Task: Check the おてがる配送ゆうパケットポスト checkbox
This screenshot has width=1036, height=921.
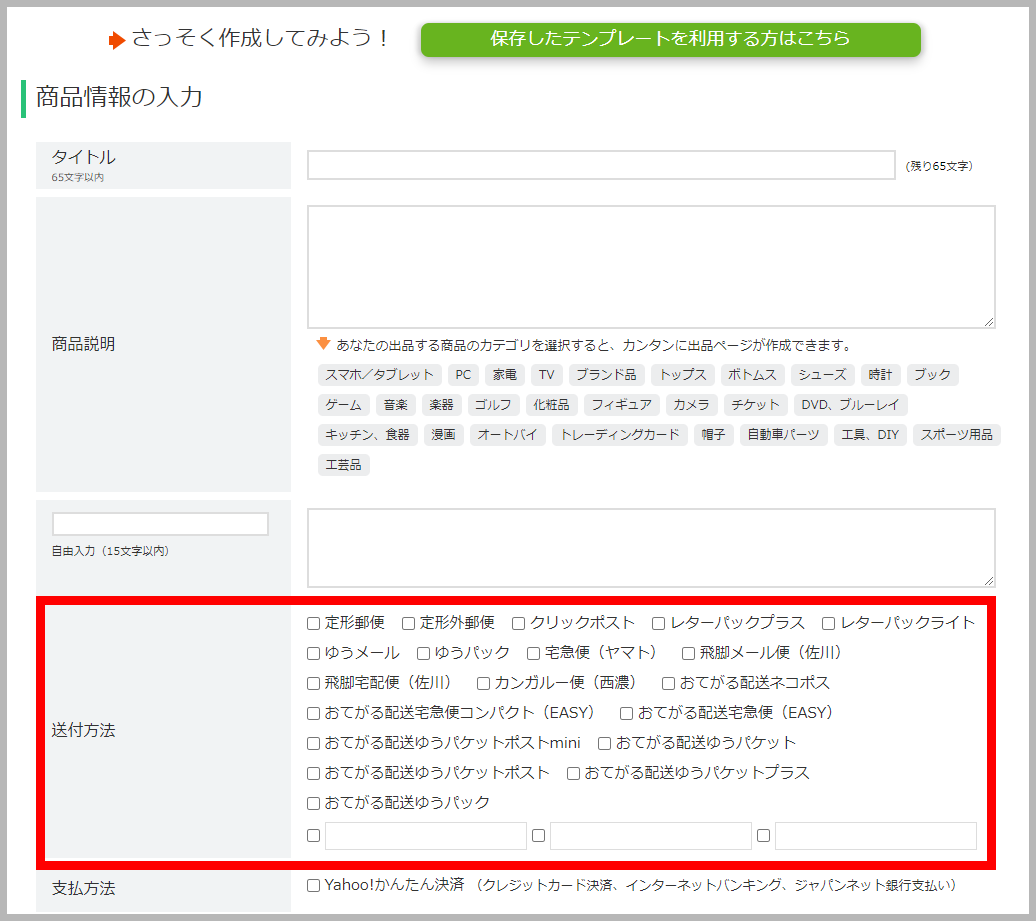Action: point(314,774)
